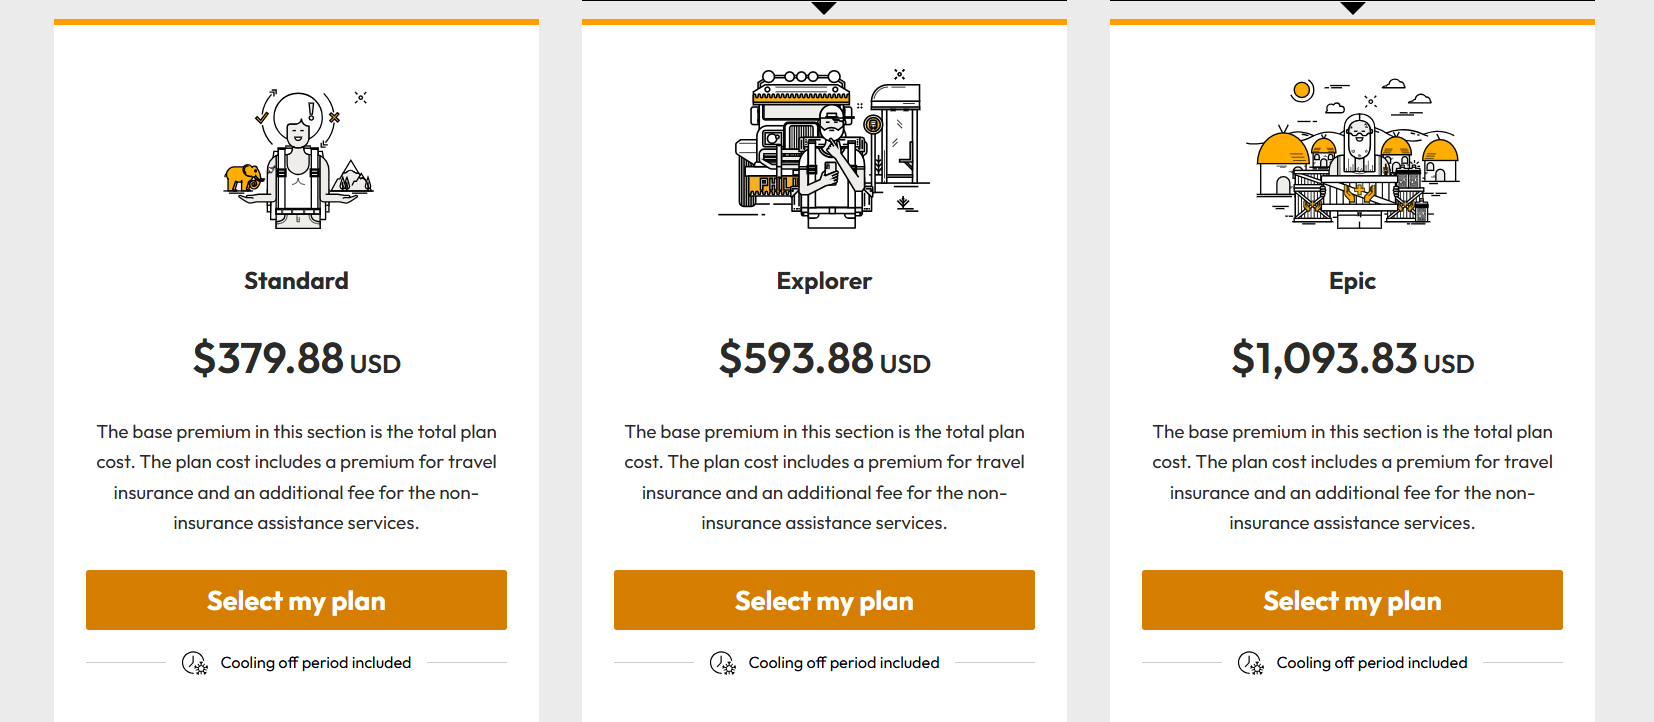Click the Explorer plan truck illustration

point(823,145)
